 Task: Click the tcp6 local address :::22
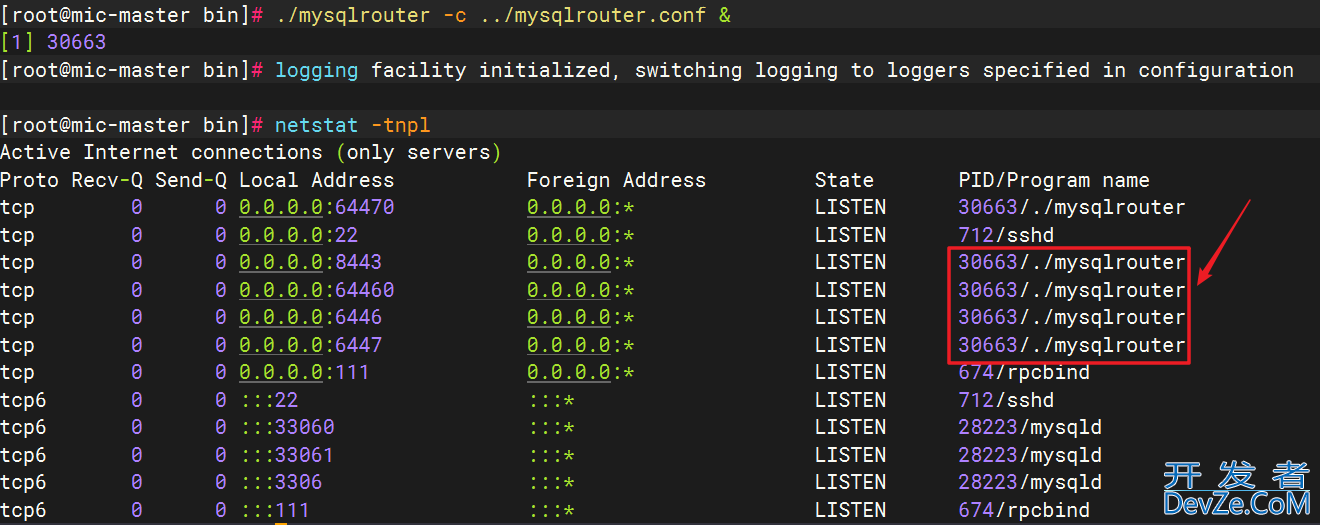pos(268,400)
